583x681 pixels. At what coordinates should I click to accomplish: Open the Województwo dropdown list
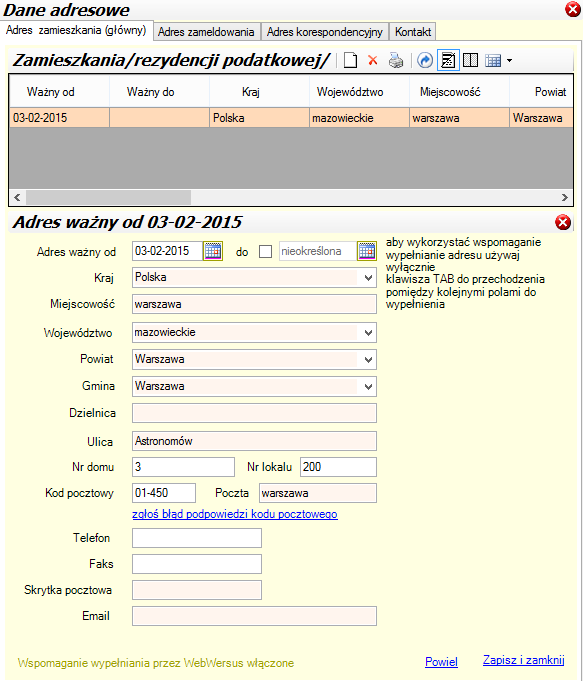point(368,333)
